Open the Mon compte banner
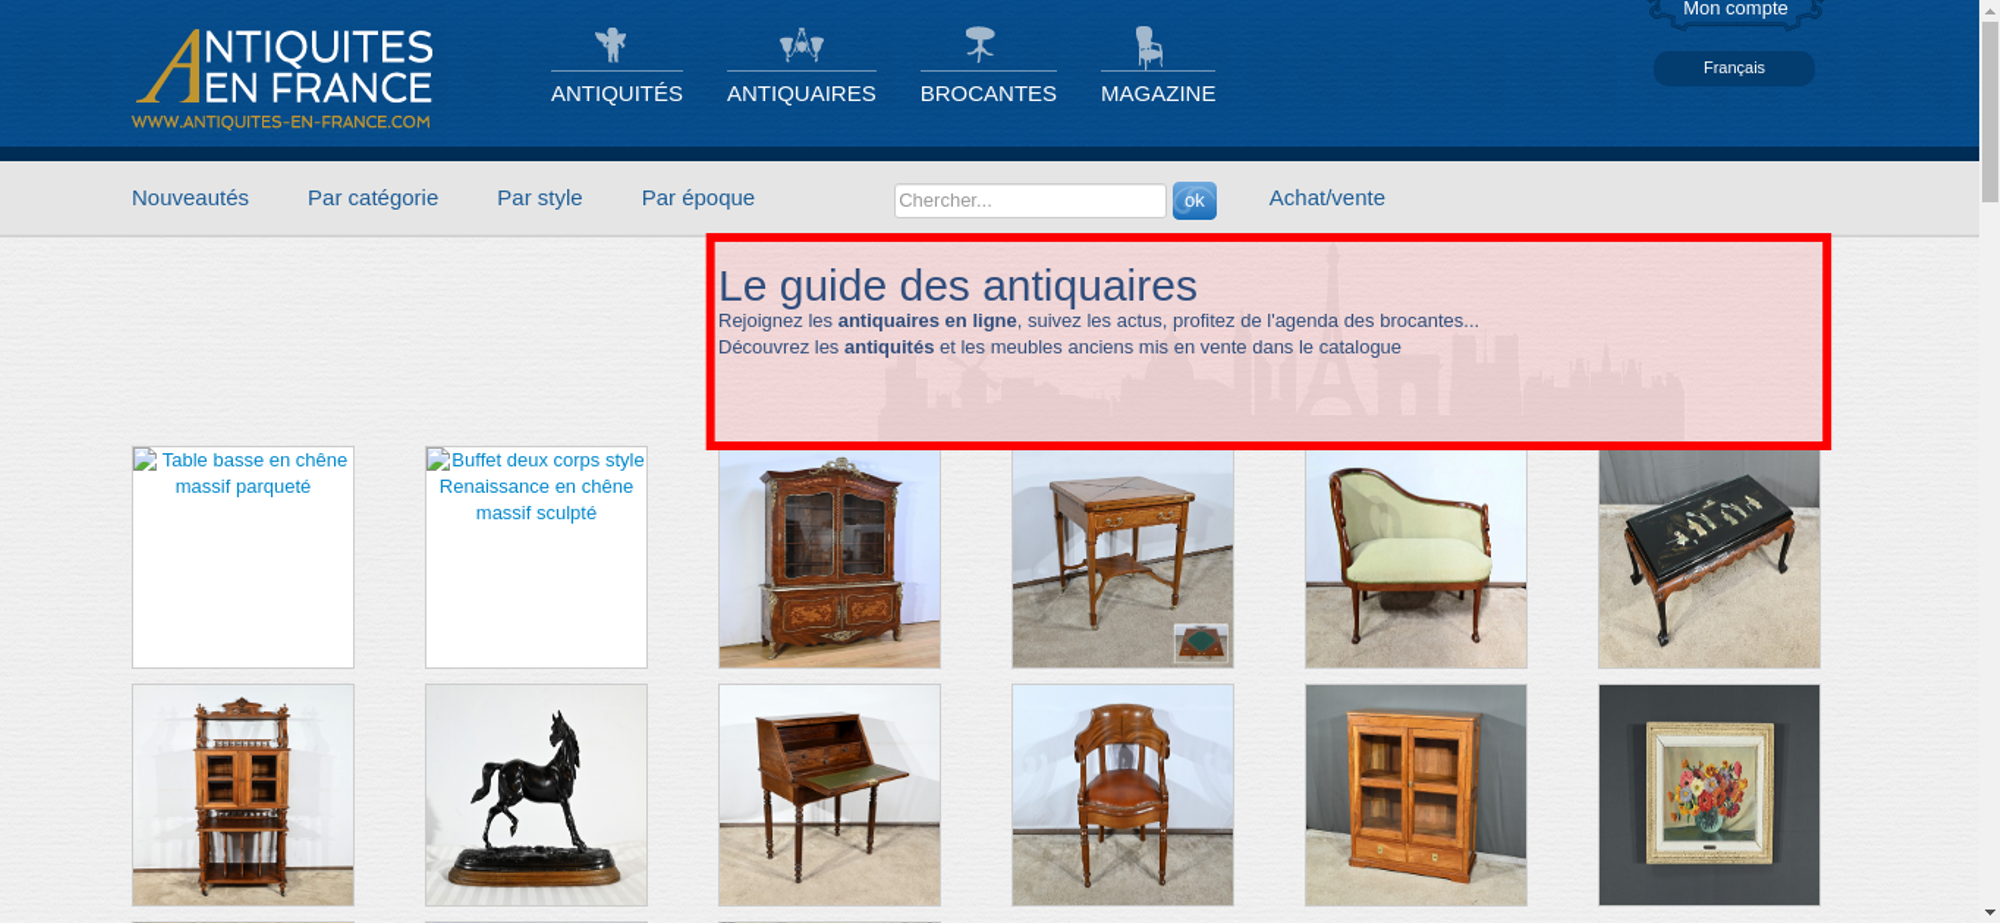Viewport: 2000px width, 923px height. pos(1735,10)
